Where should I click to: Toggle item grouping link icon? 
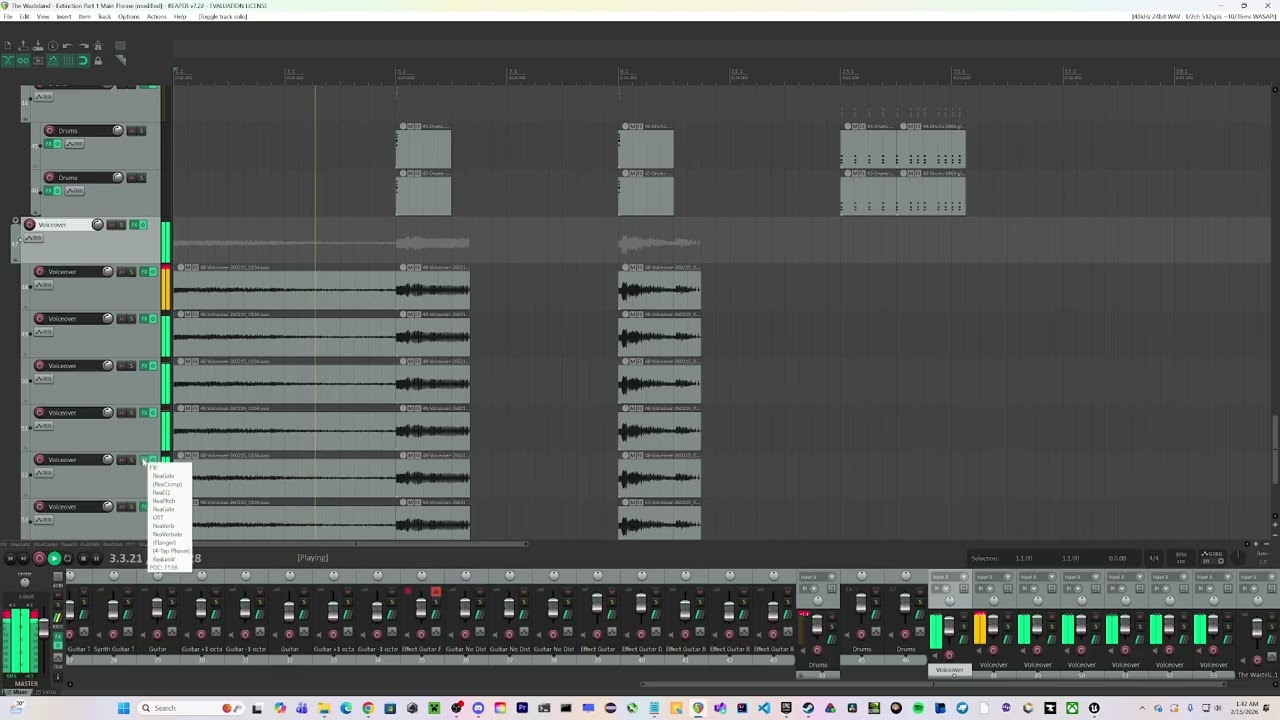pyautogui.click(x=23, y=61)
